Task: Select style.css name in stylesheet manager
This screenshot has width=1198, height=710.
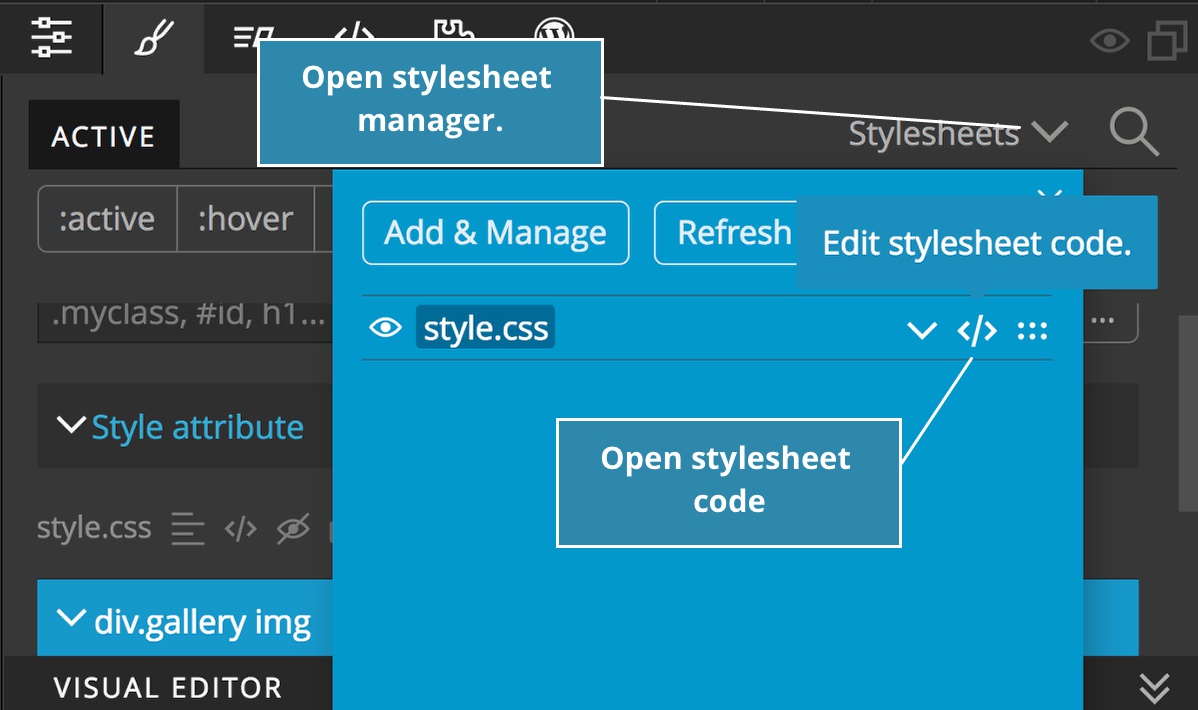Action: 485,328
